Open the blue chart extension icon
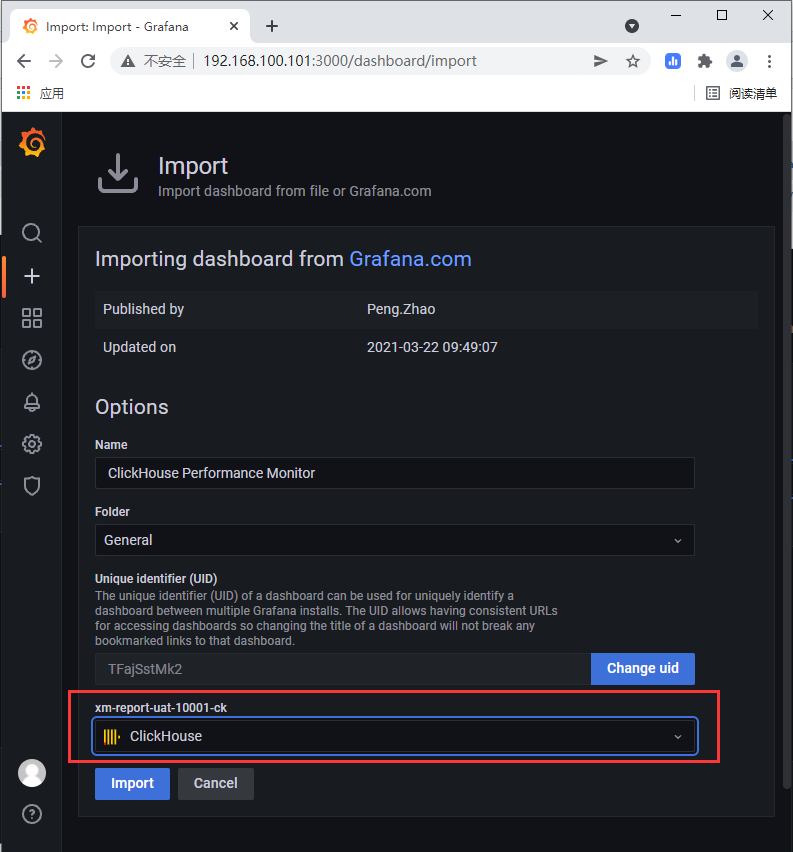Screen dimensions: 793x852 673,61
